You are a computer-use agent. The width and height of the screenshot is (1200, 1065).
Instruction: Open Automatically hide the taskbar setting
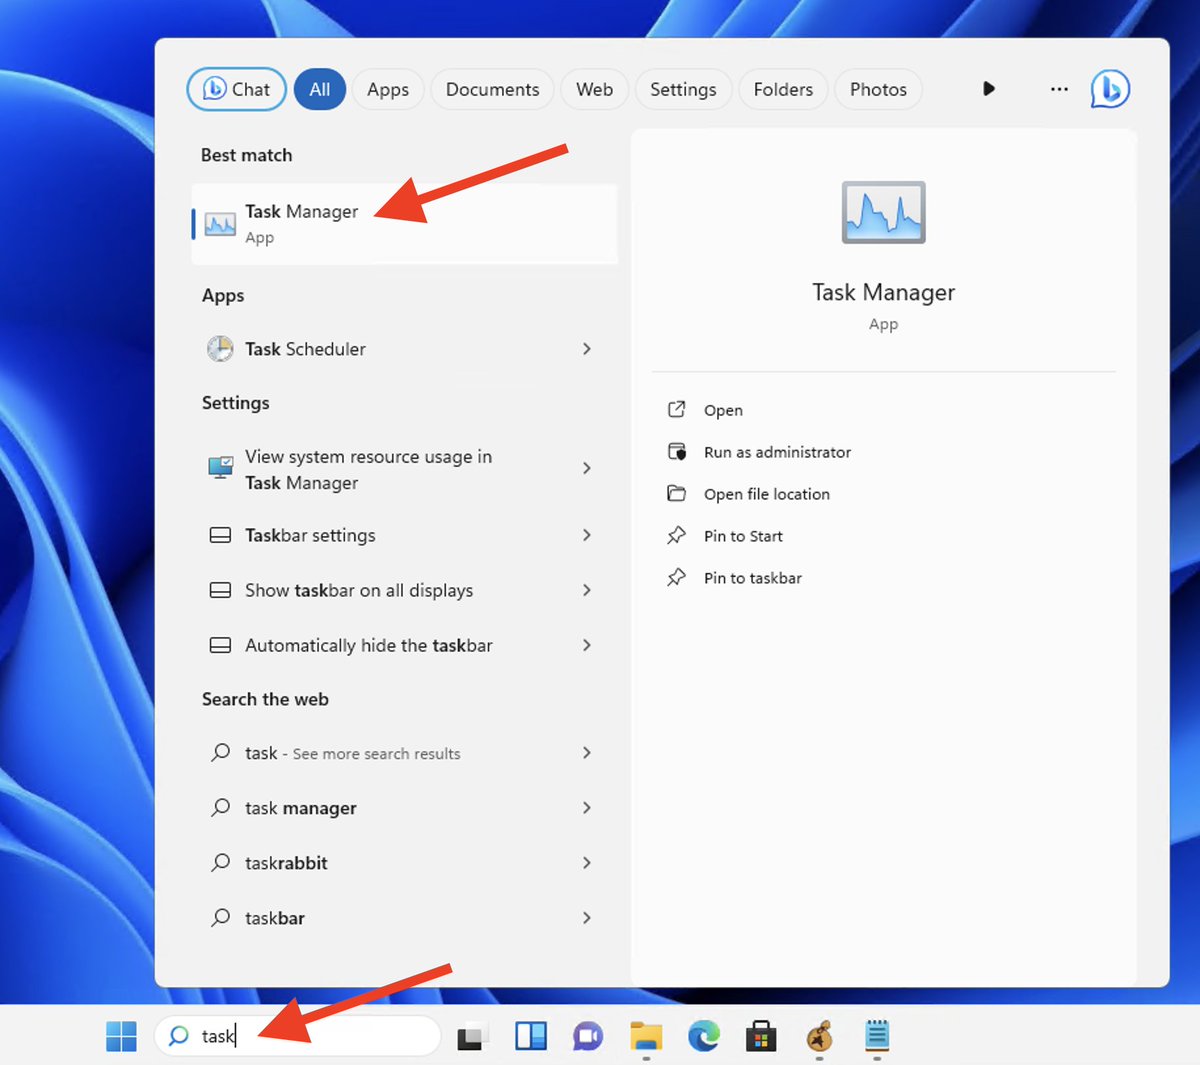[404, 645]
